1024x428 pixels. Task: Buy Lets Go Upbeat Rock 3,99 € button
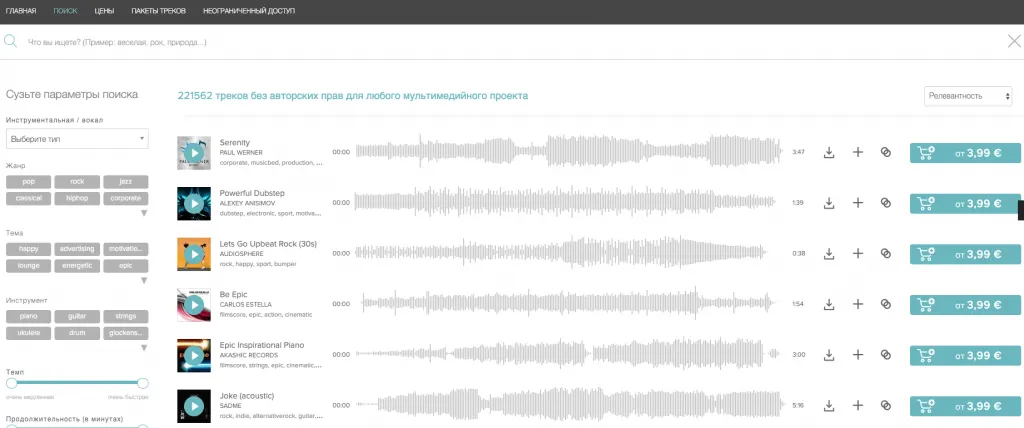click(965, 254)
